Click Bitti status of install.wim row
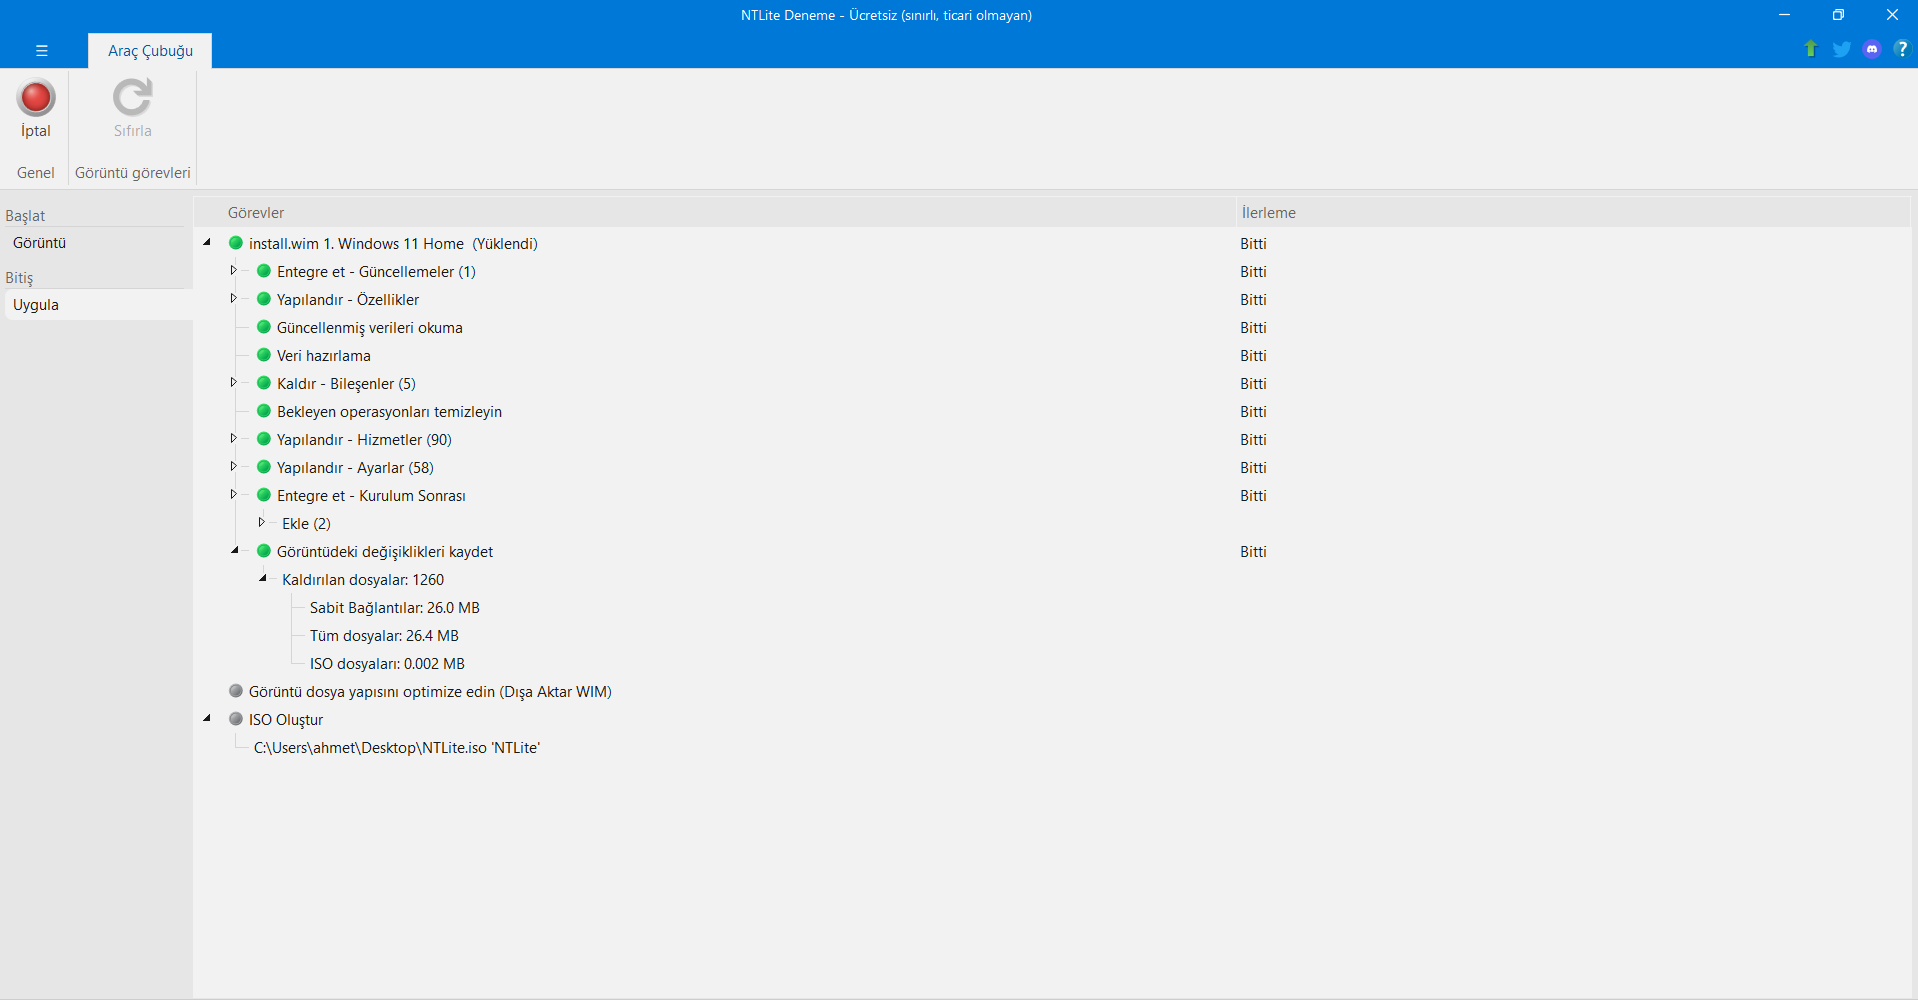 (1253, 243)
